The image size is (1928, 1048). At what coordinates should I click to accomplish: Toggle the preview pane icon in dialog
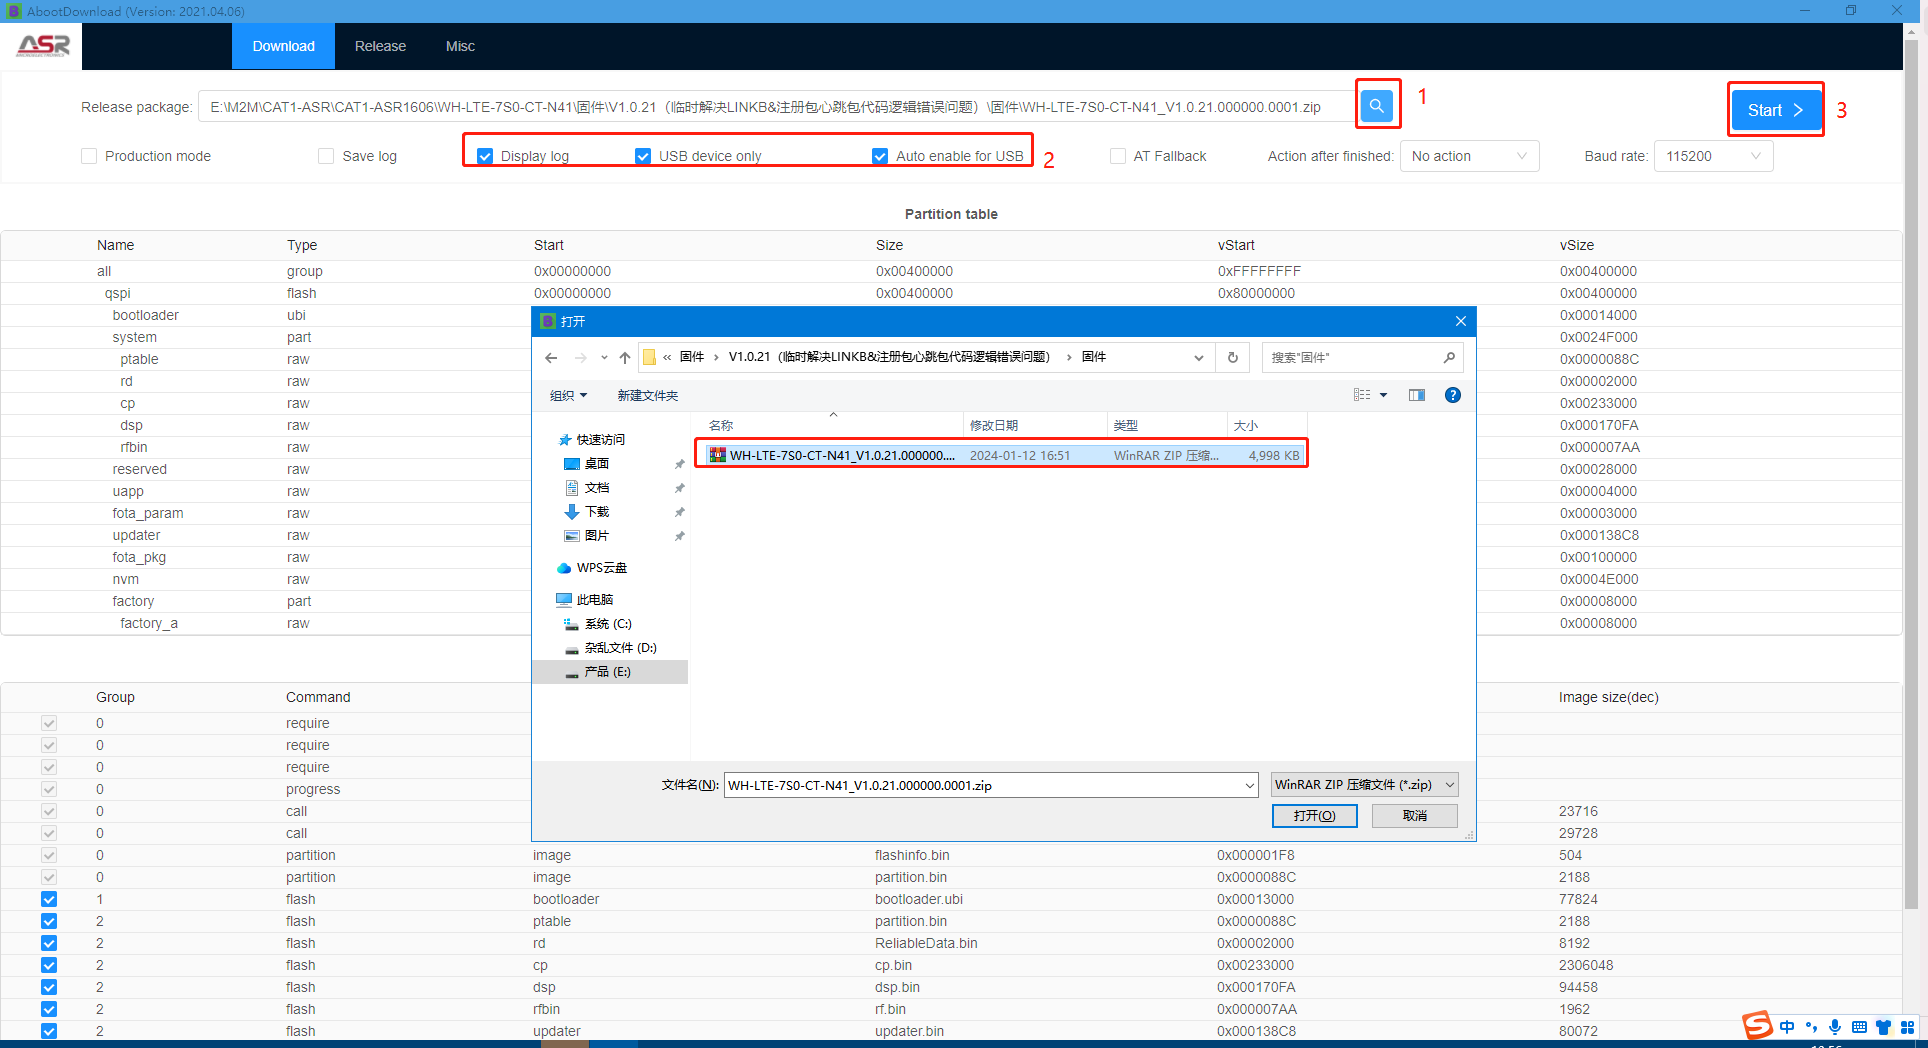(x=1417, y=395)
